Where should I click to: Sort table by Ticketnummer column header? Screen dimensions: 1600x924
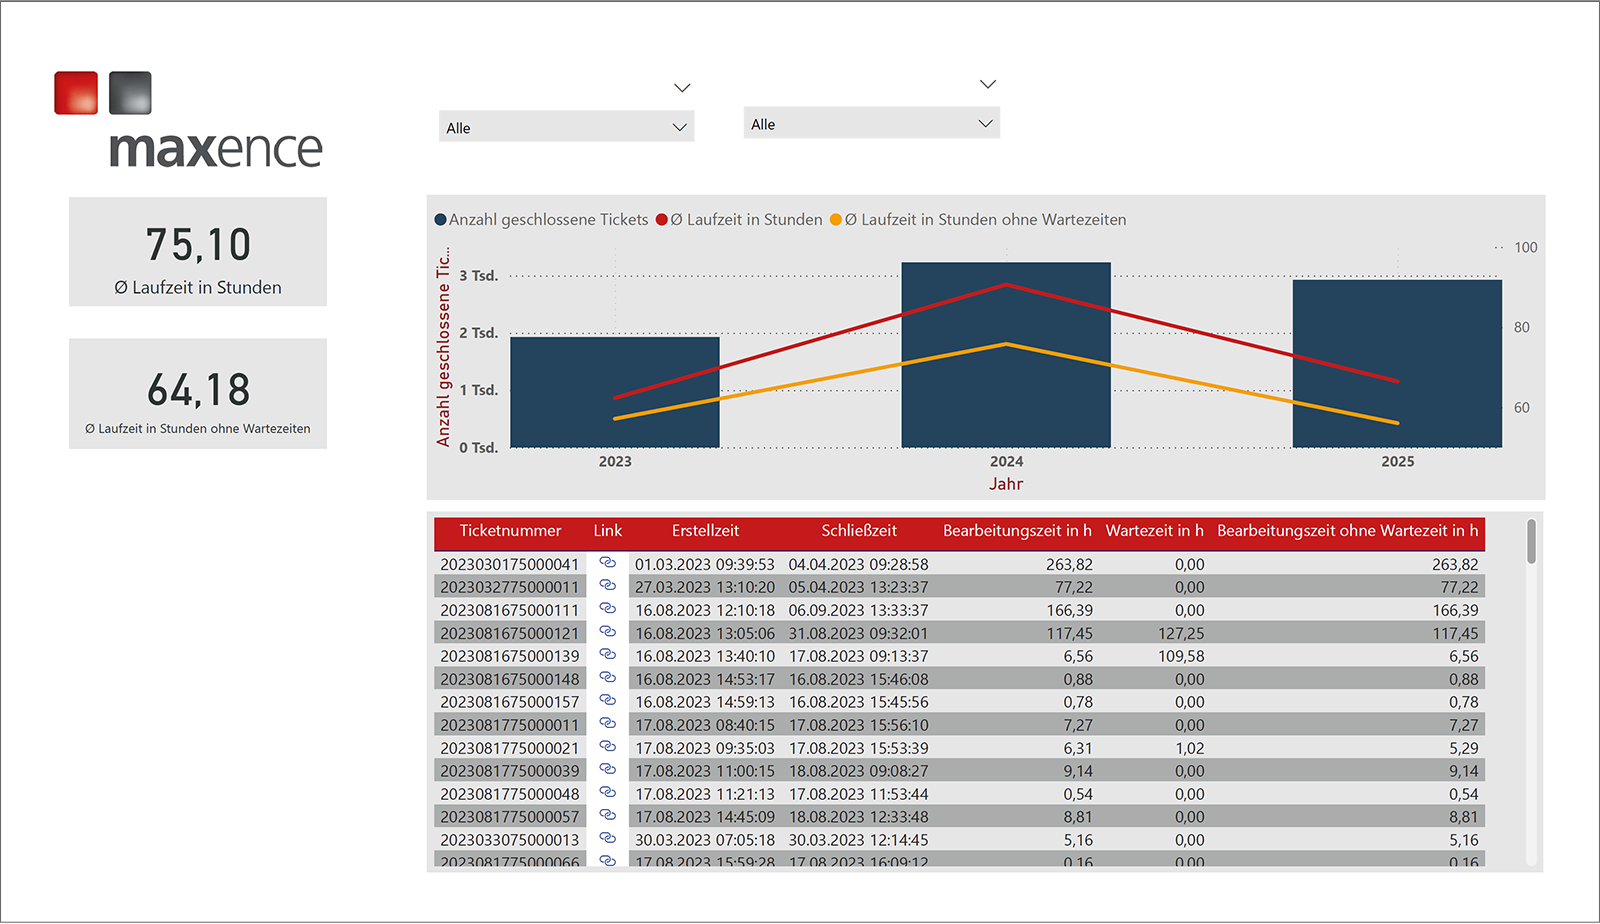[x=510, y=531]
